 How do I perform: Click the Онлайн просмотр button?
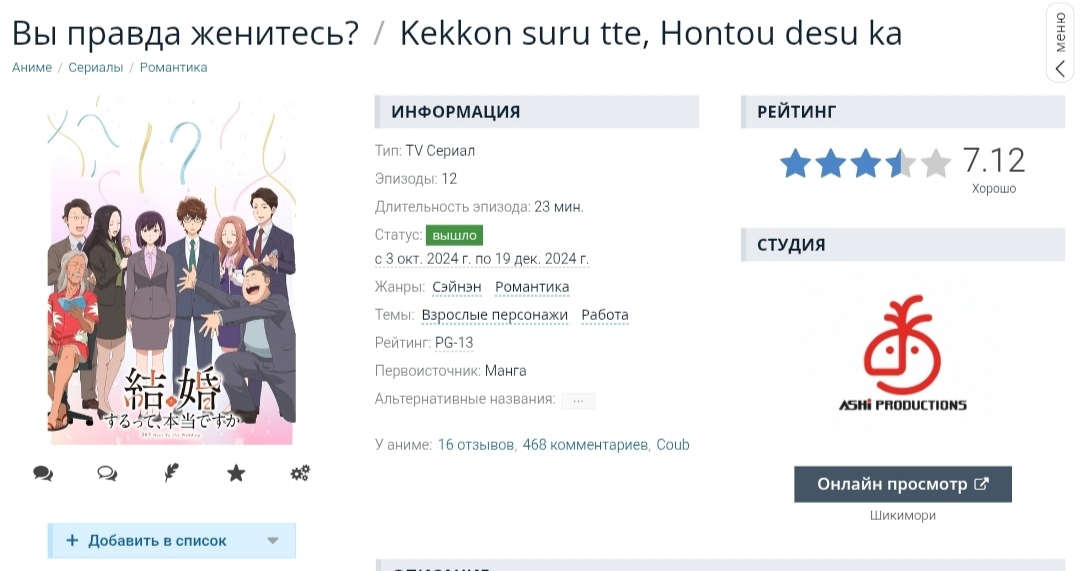pyautogui.click(x=903, y=484)
